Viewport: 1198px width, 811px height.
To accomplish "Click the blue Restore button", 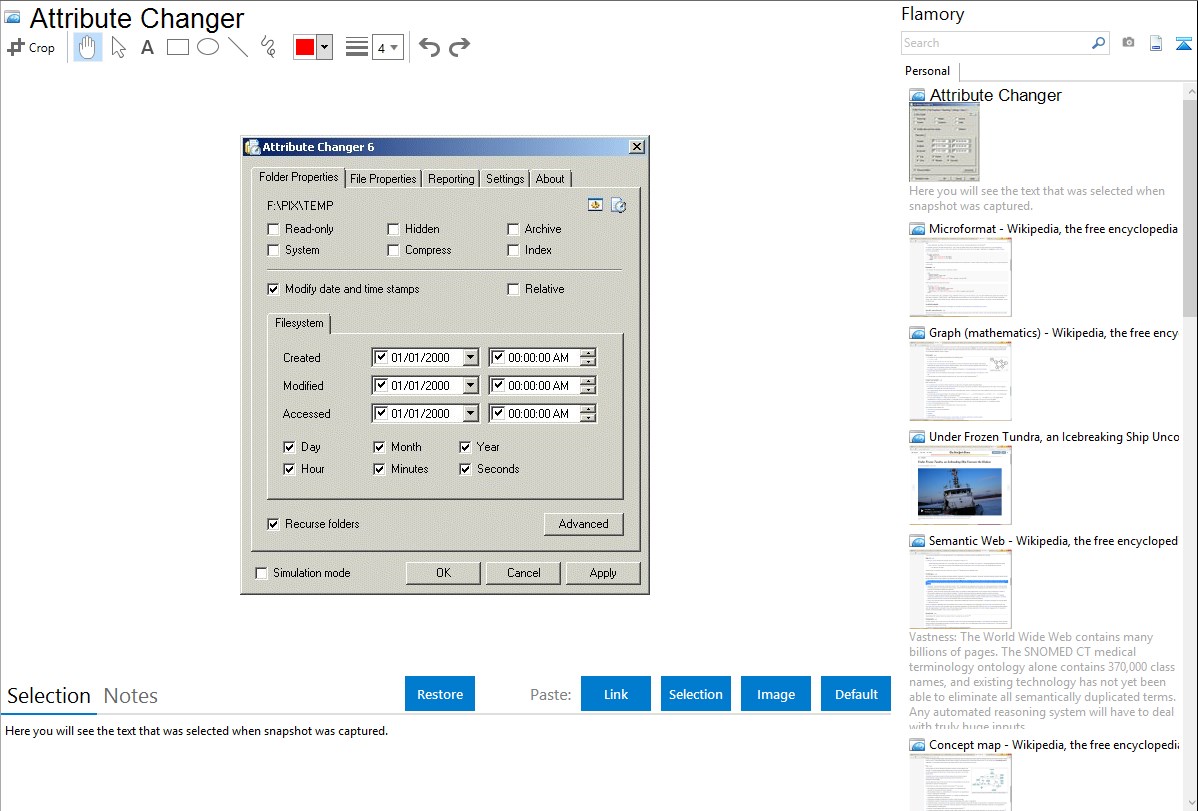I will (x=440, y=694).
